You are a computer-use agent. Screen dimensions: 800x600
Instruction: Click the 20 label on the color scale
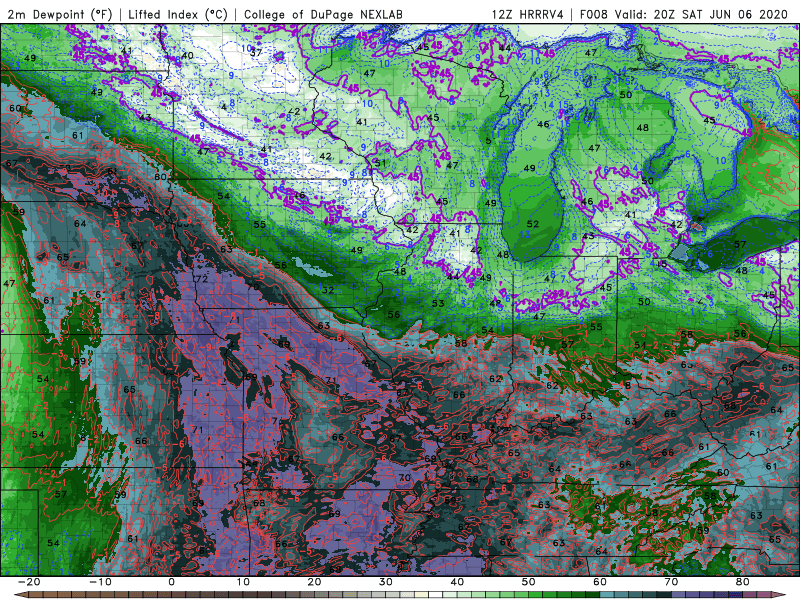(x=314, y=582)
